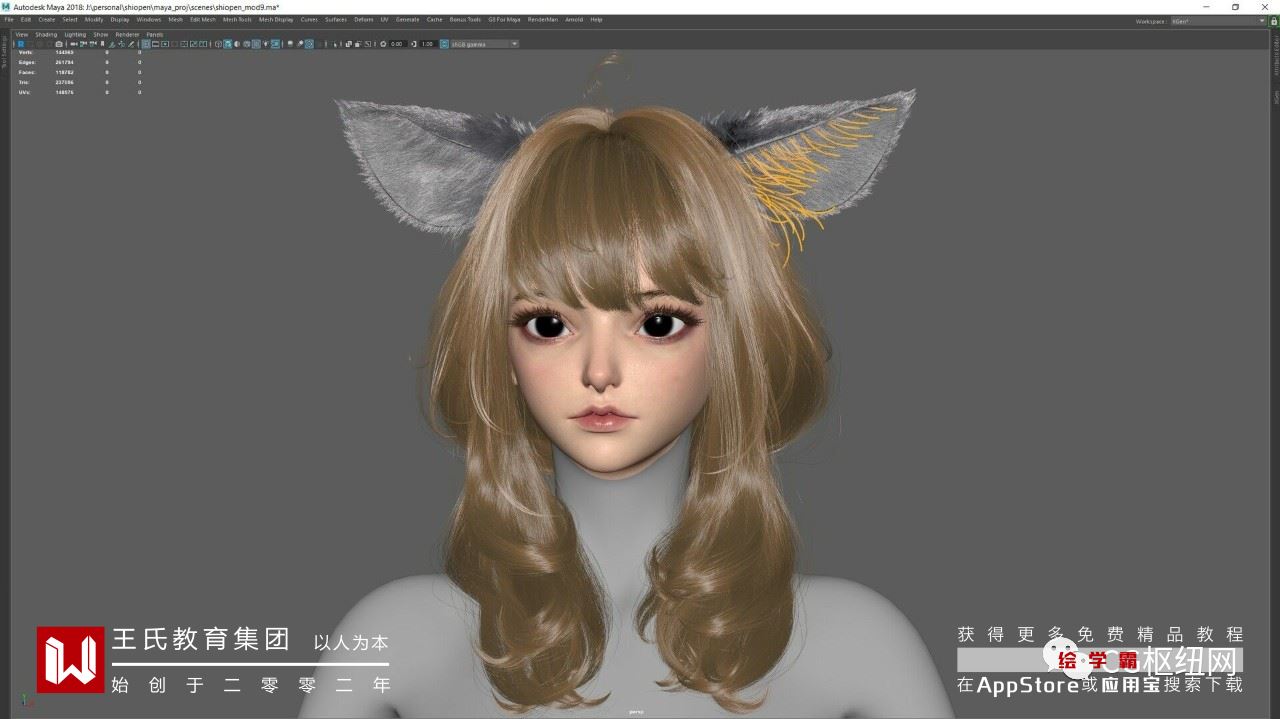Open the Mesh Display menu
Screen dimensions: 1280x719
(x=276, y=19)
